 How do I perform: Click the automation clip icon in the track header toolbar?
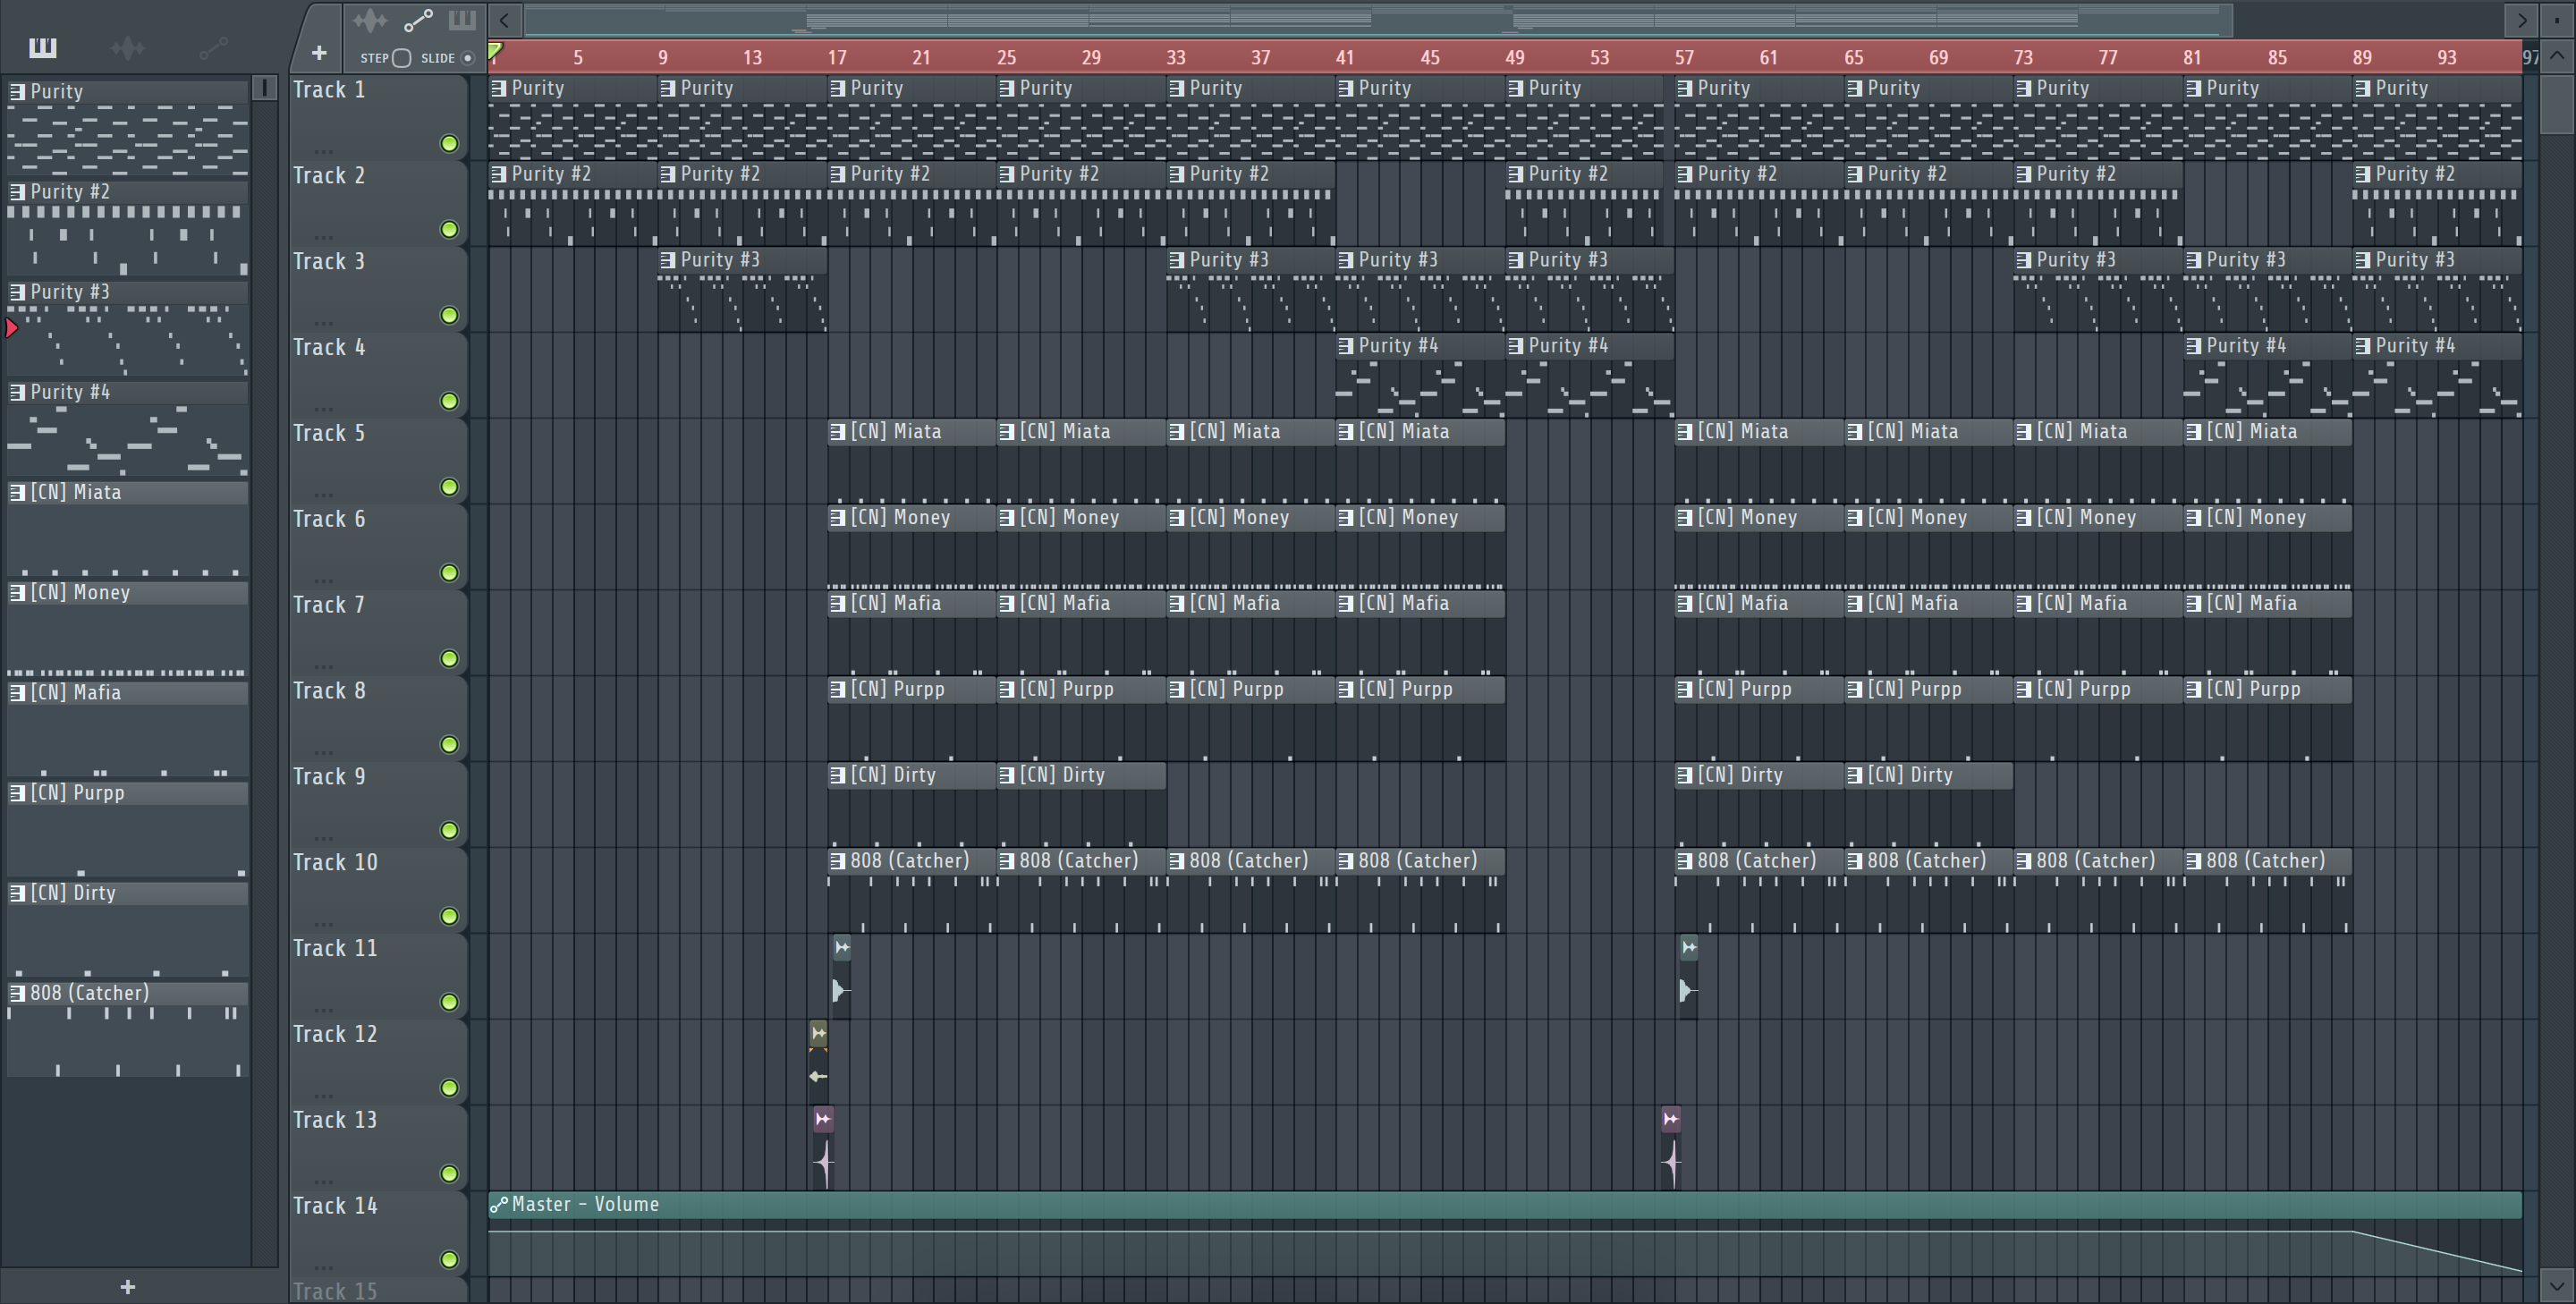pyautogui.click(x=418, y=19)
